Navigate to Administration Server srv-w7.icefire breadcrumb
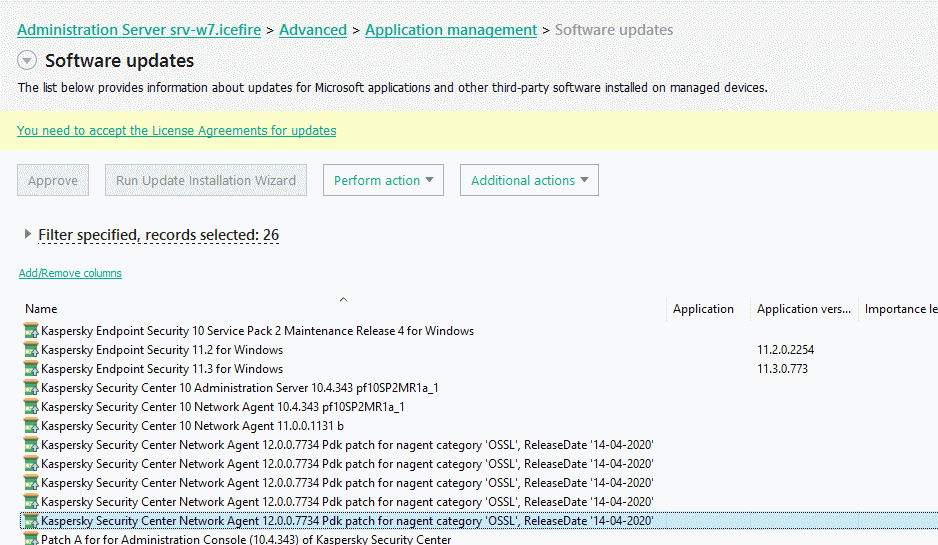938x545 pixels. 139,30
